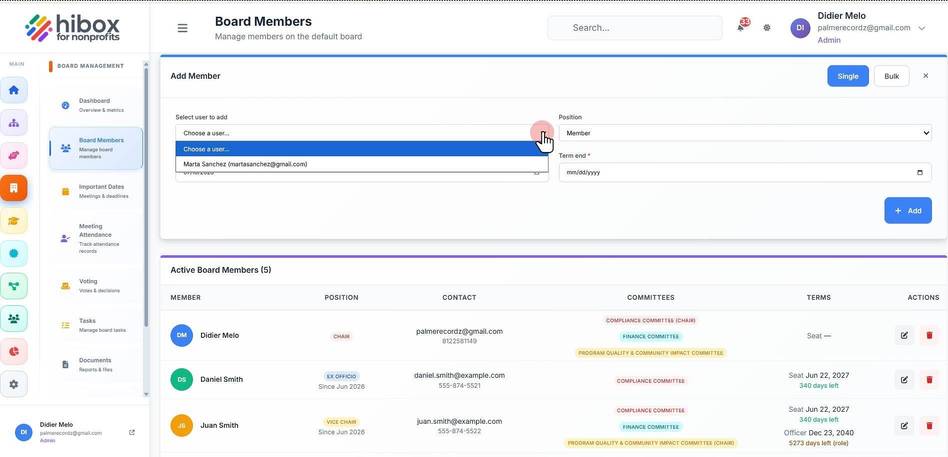Open notifications bell with badge
The height and width of the screenshot is (457, 948).
741,27
